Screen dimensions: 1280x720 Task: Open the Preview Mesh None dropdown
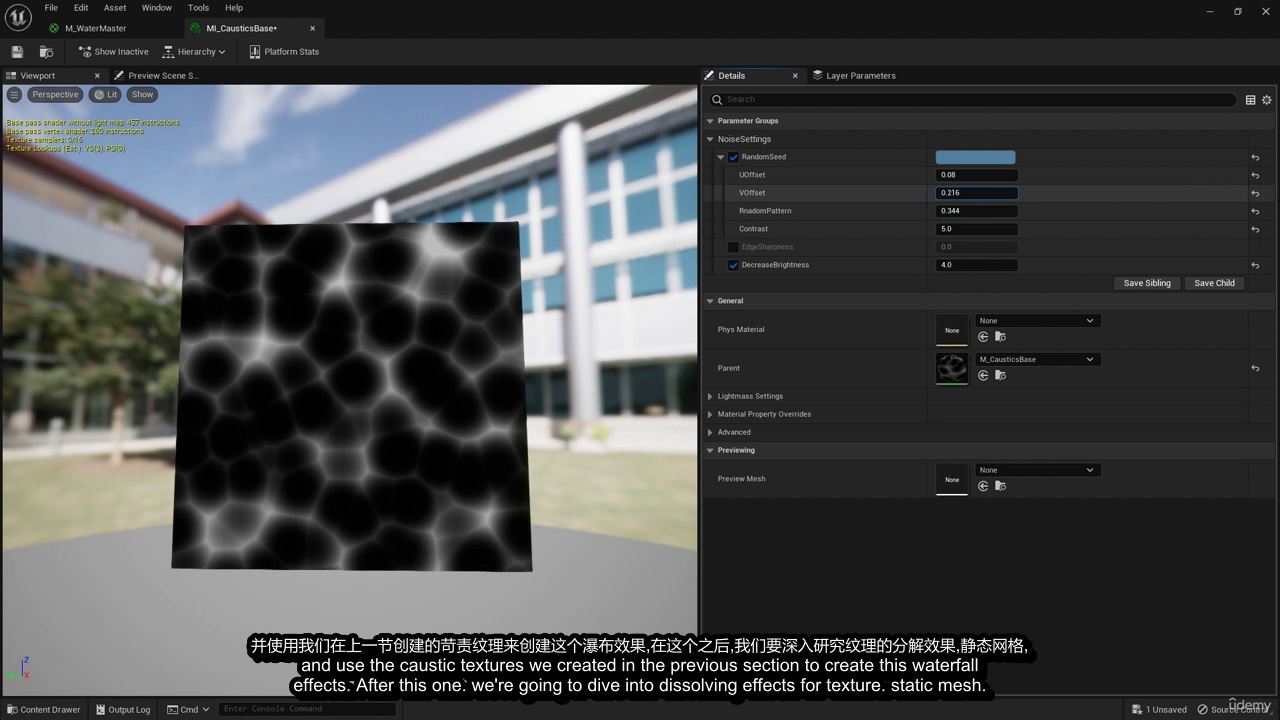point(1037,470)
